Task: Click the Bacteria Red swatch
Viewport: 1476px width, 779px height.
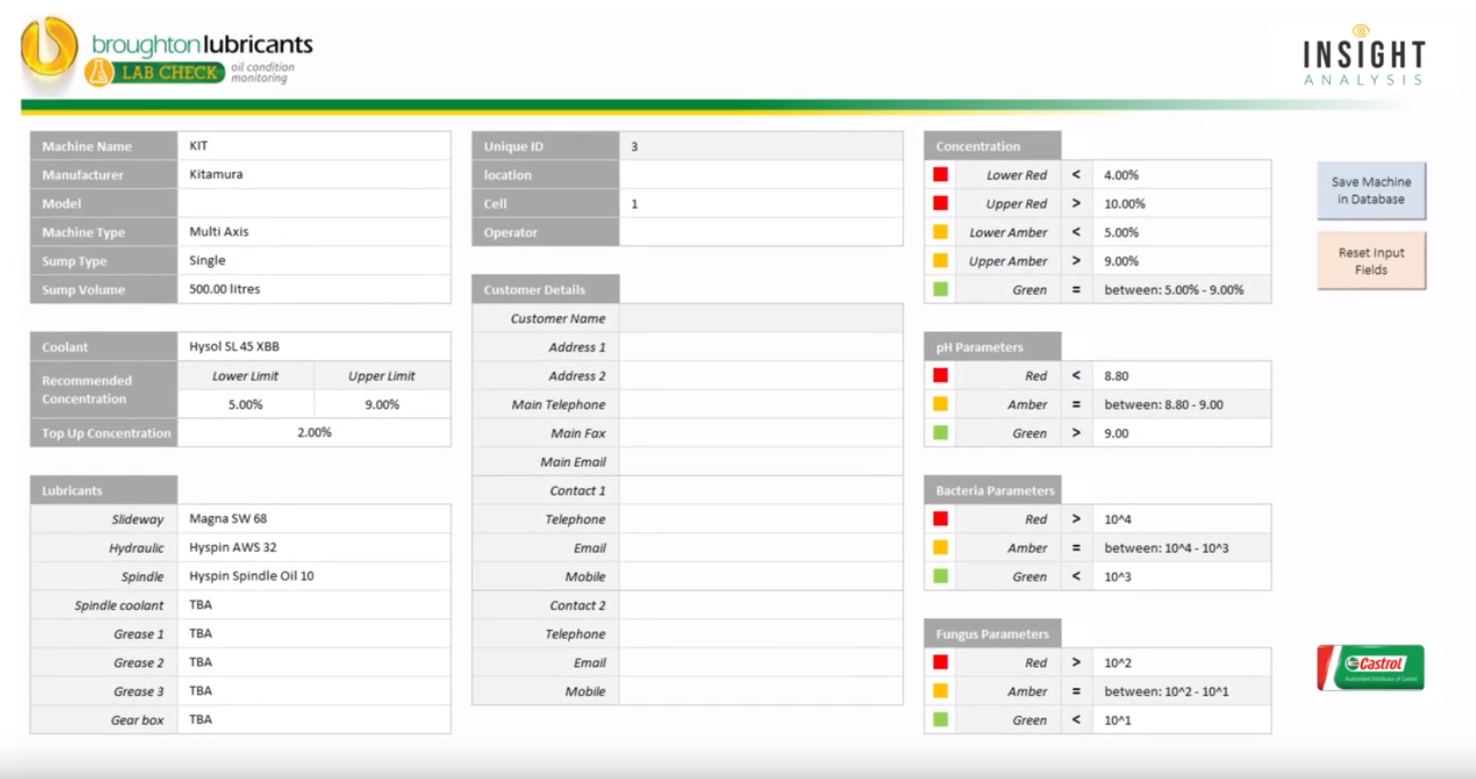Action: pyautogui.click(x=940, y=519)
